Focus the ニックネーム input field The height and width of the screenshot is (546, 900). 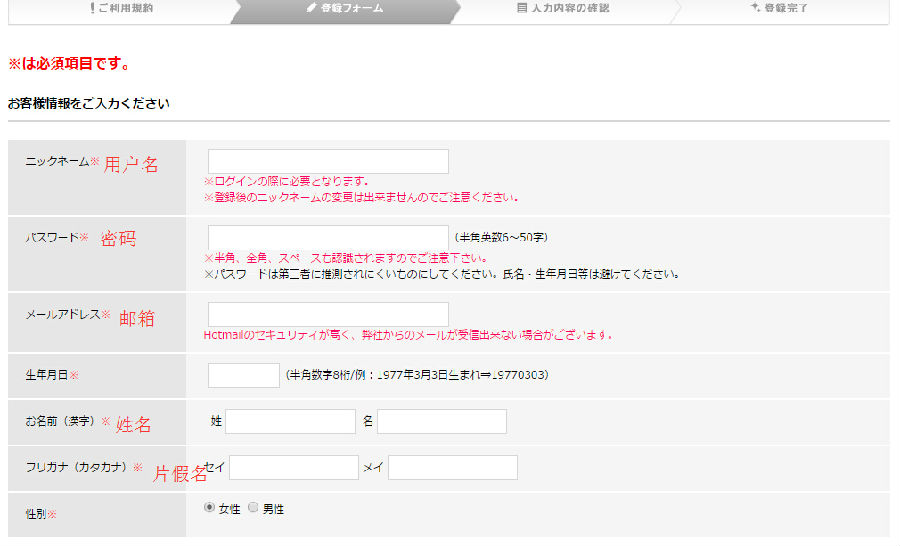[328, 161]
